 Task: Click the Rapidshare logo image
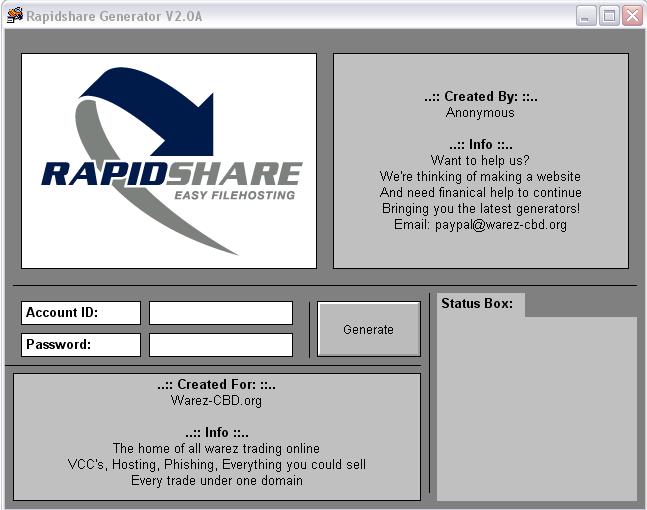(169, 161)
